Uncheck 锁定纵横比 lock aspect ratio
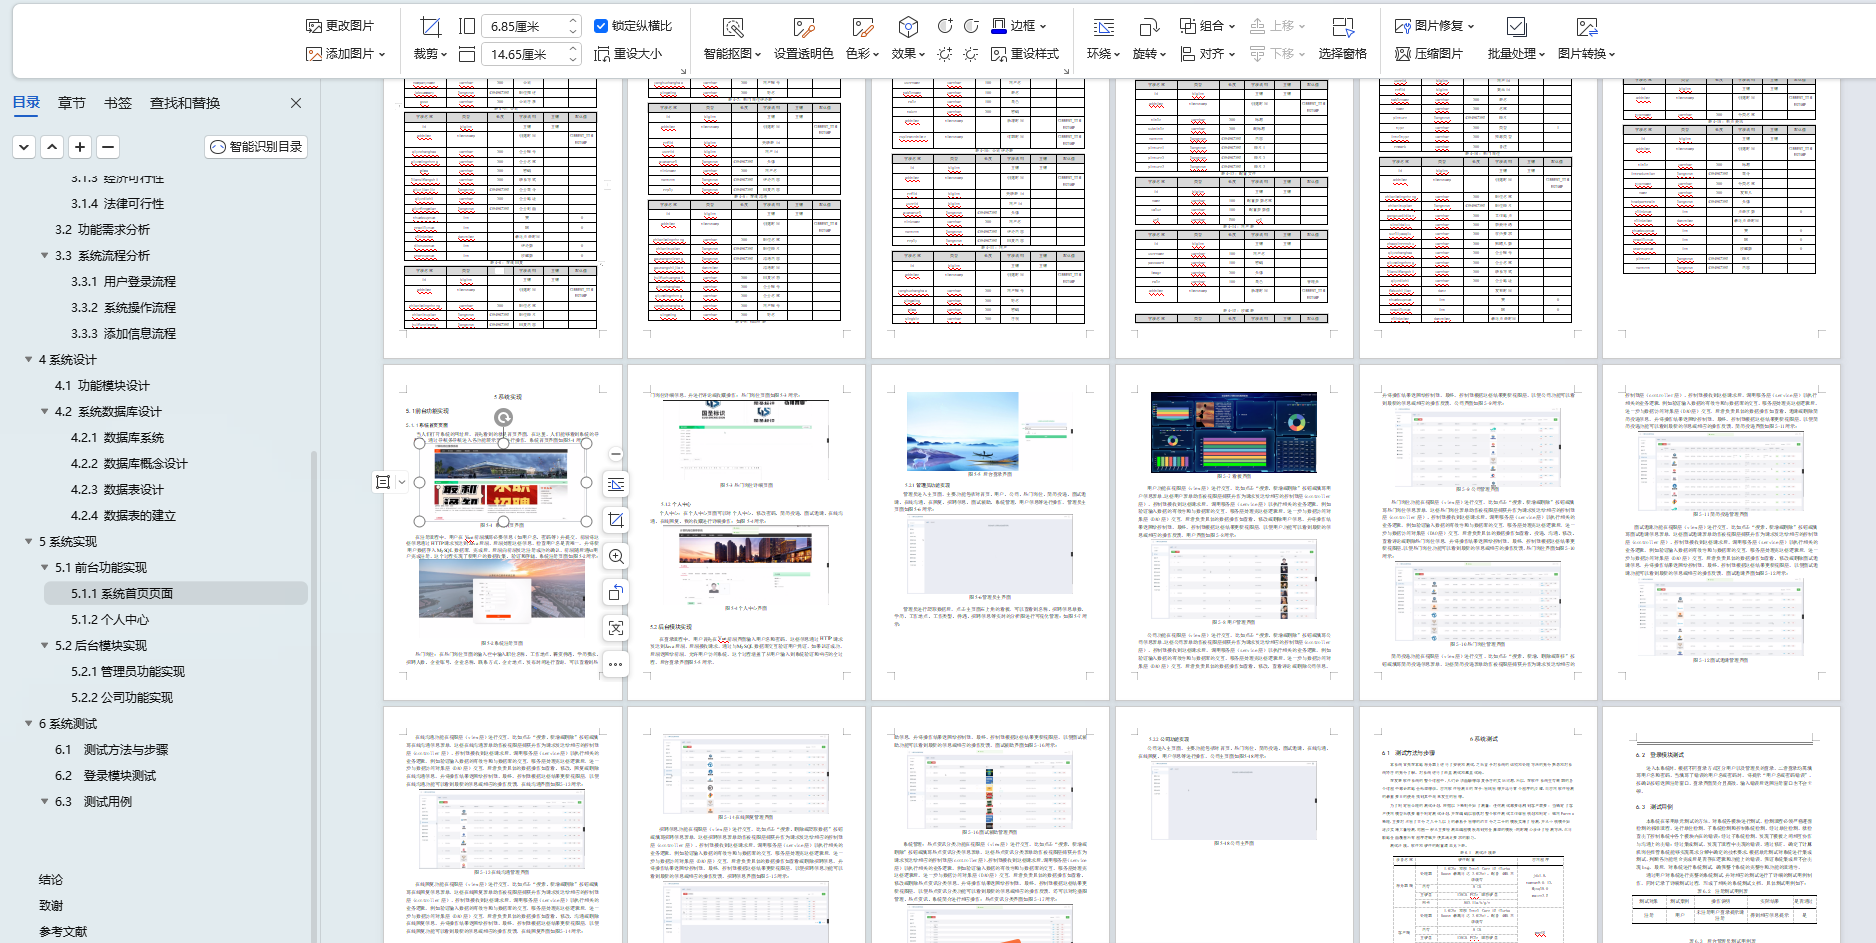Image resolution: width=1876 pixels, height=943 pixels. [600, 26]
